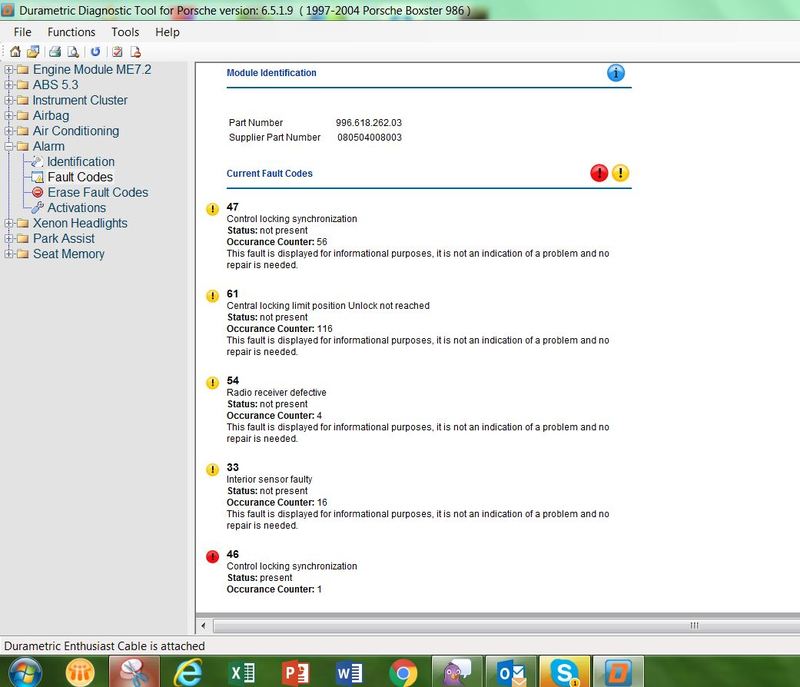The height and width of the screenshot is (687, 800).
Task: Select Fault Codes under Alarm
Action: point(80,177)
